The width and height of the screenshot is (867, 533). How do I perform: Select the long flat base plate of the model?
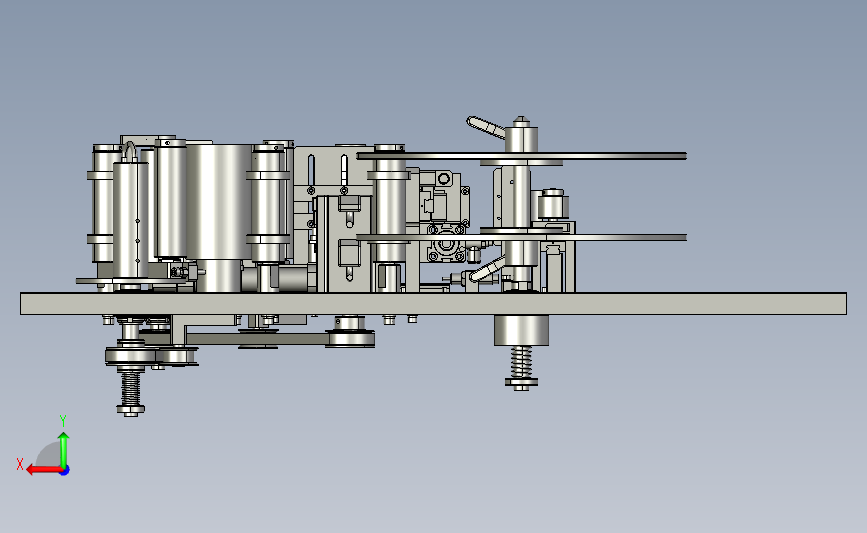click(x=433, y=304)
